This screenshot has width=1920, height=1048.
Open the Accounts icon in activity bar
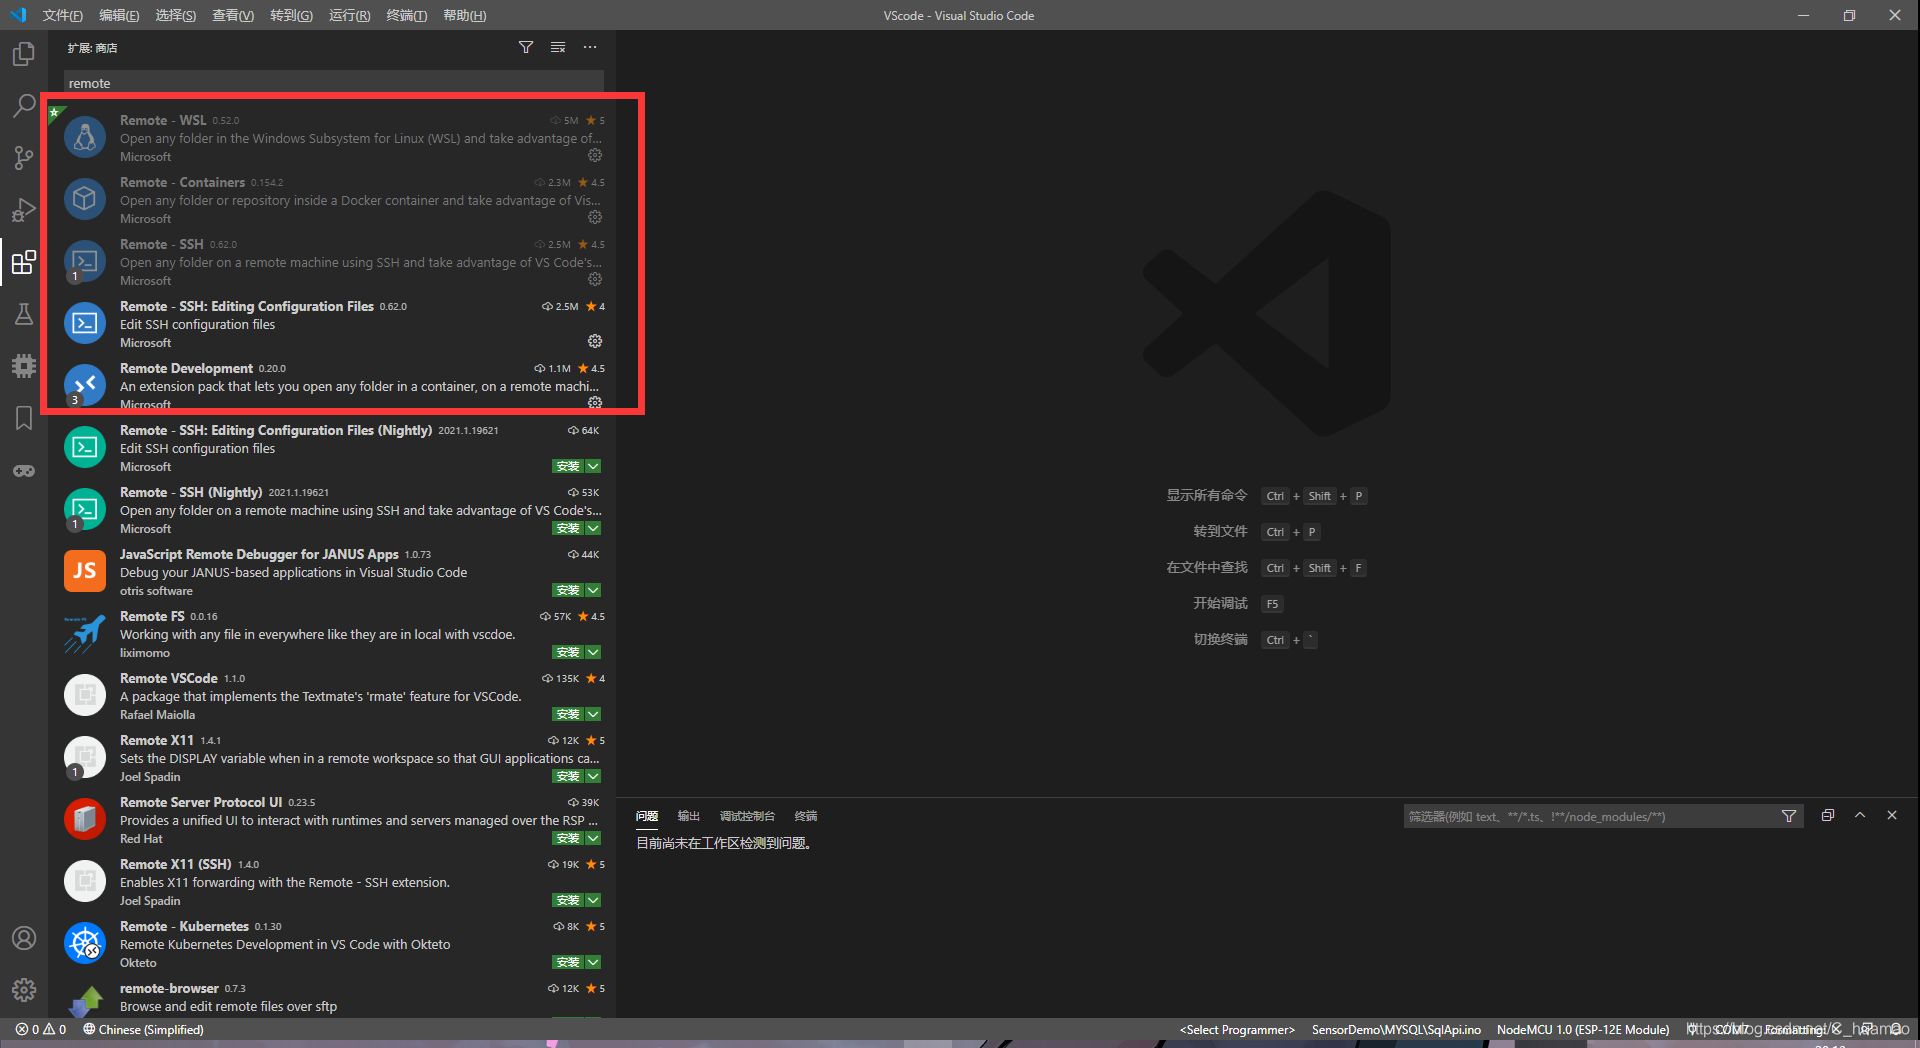pyautogui.click(x=24, y=938)
